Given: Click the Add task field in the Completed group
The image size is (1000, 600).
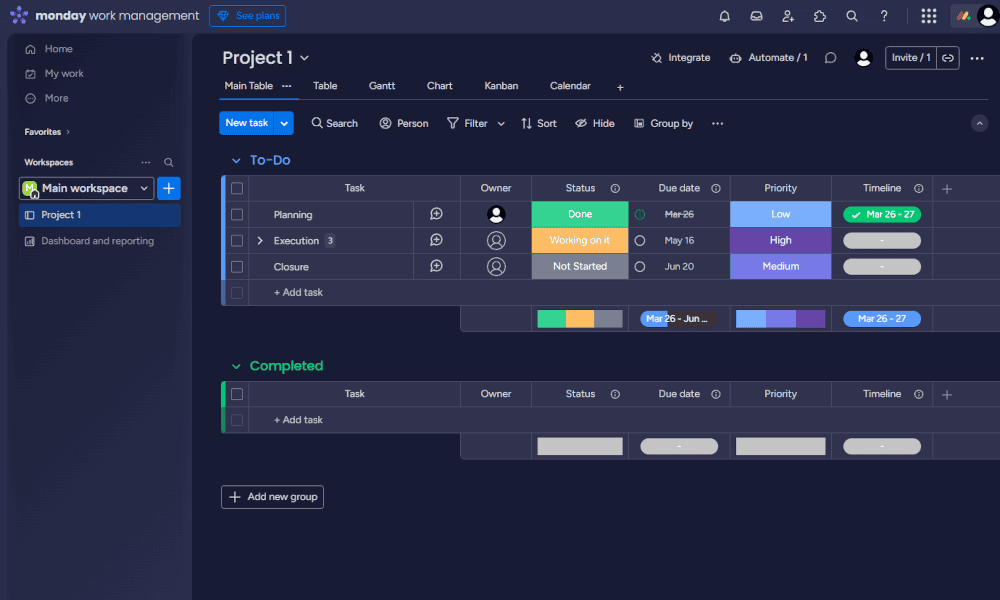Looking at the screenshot, I should [x=298, y=420].
